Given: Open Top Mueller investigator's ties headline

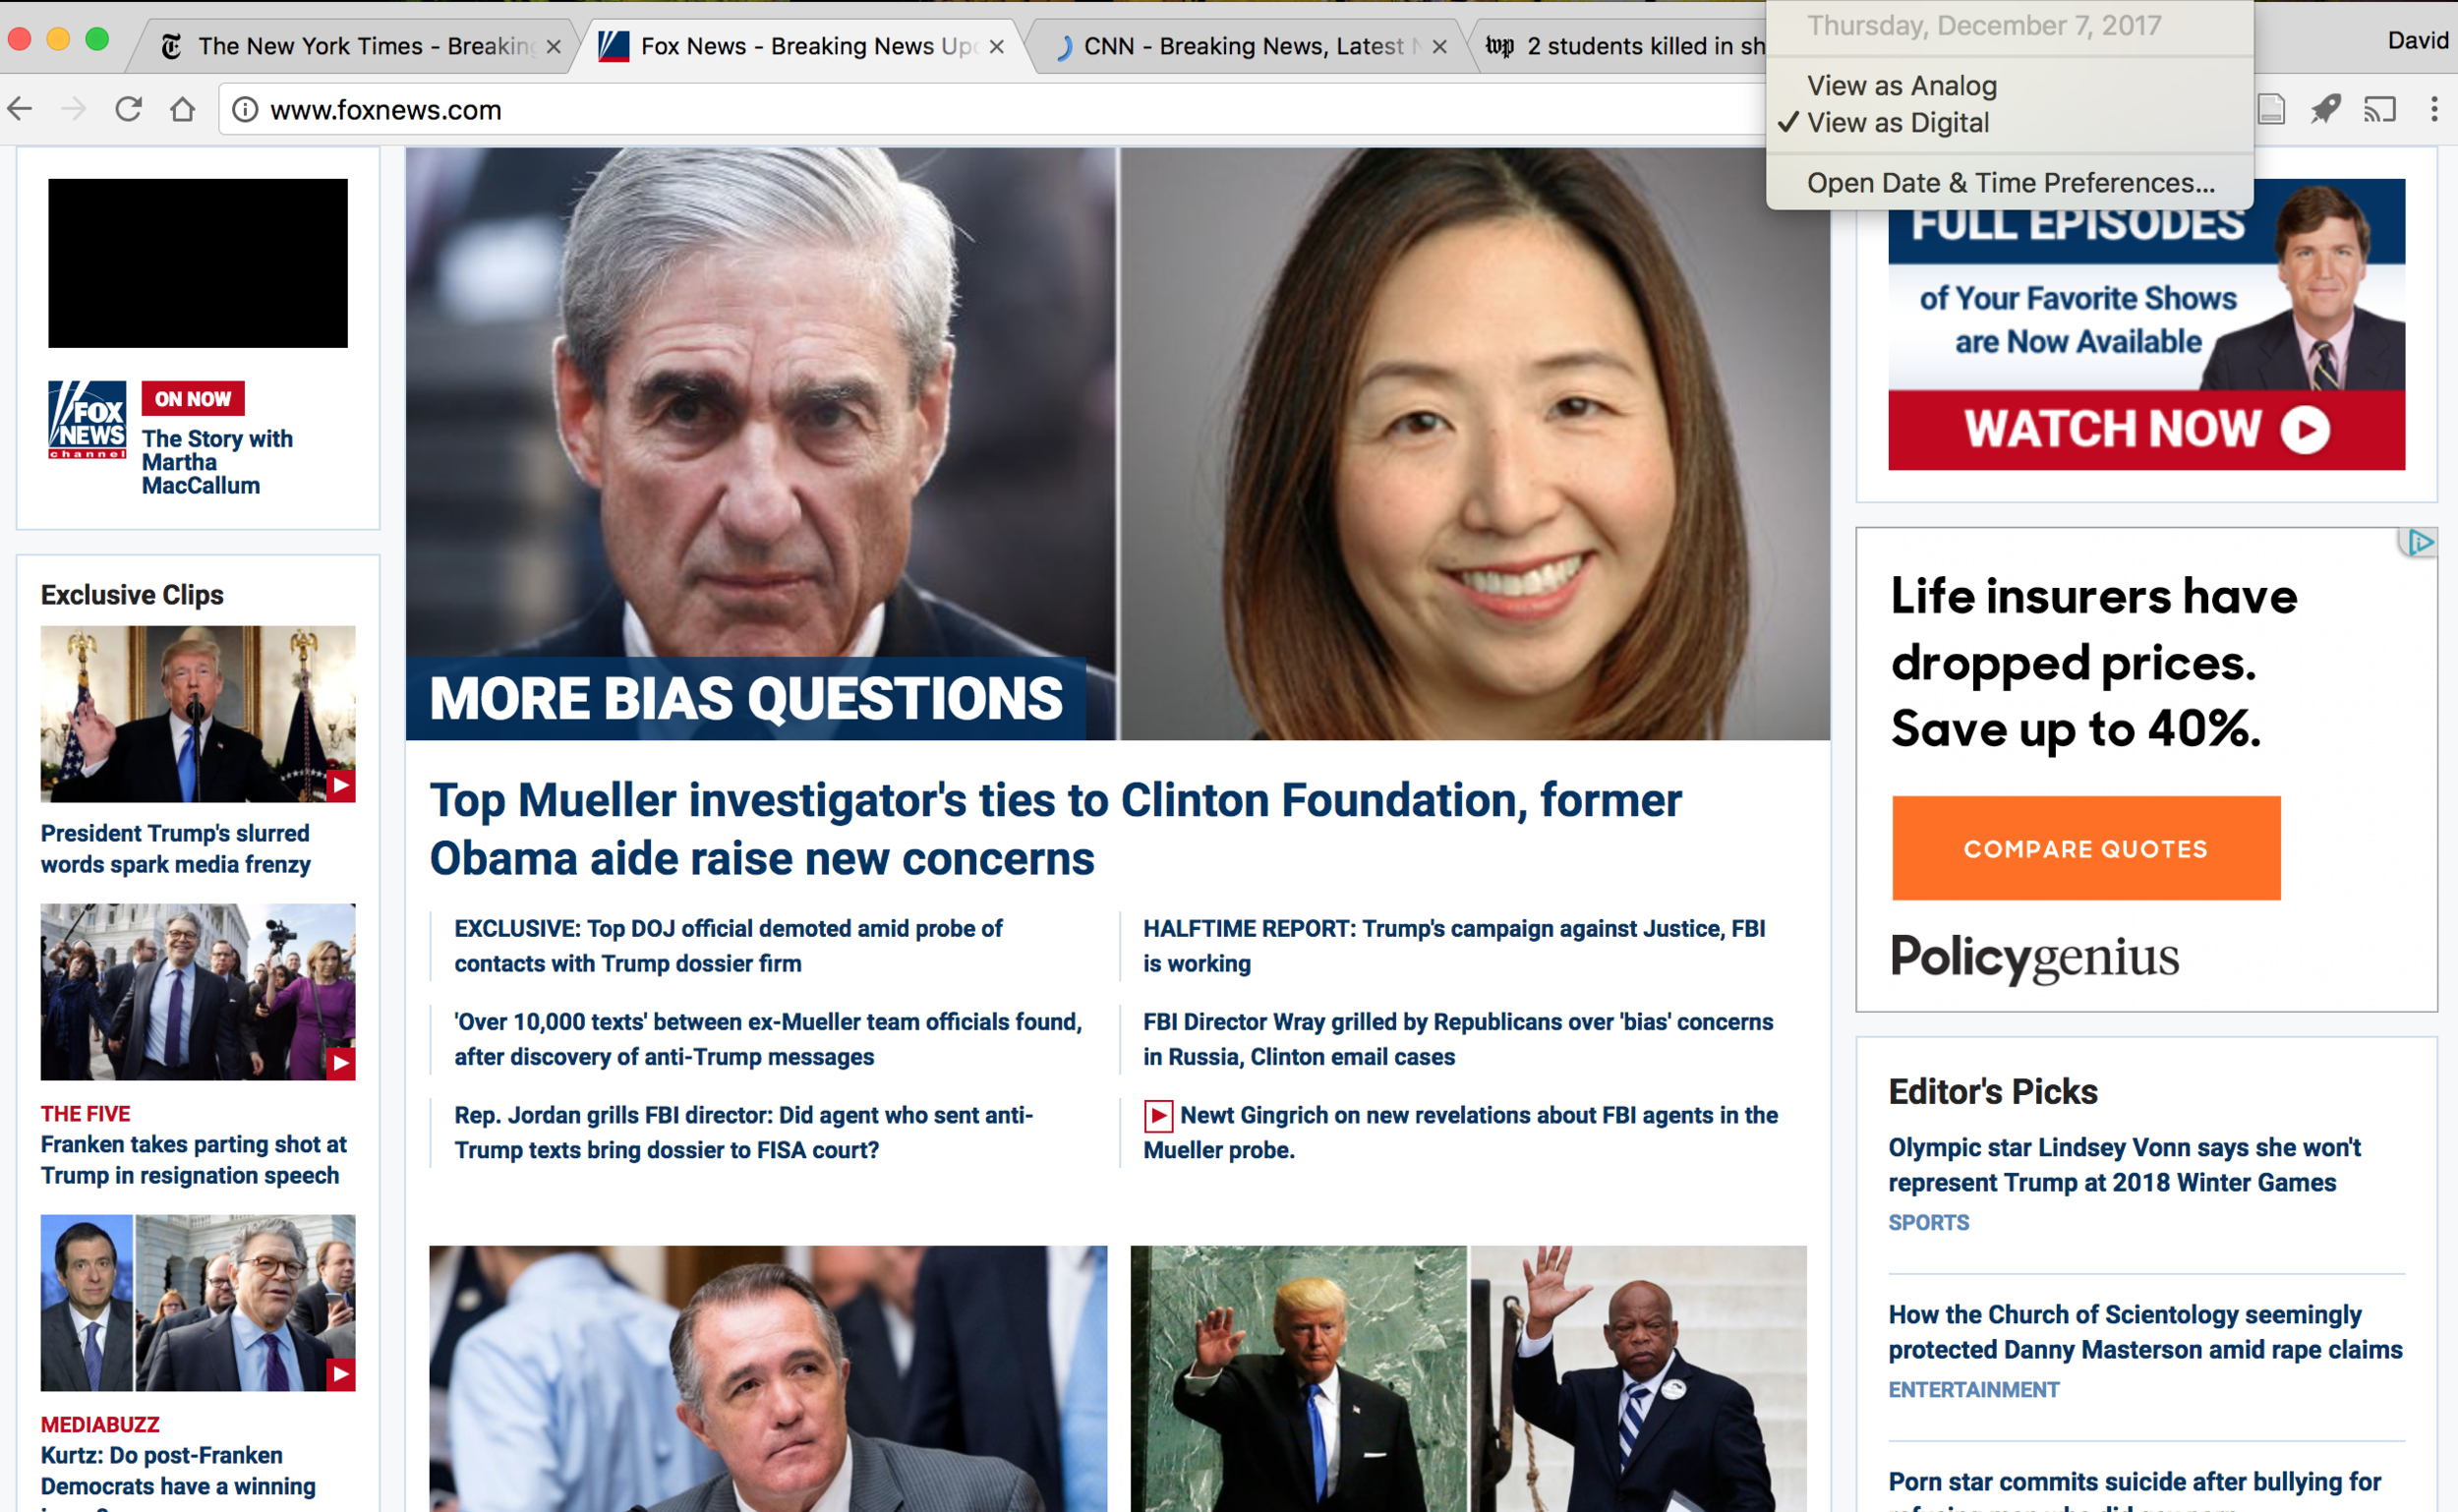Looking at the screenshot, I should click(1055, 829).
